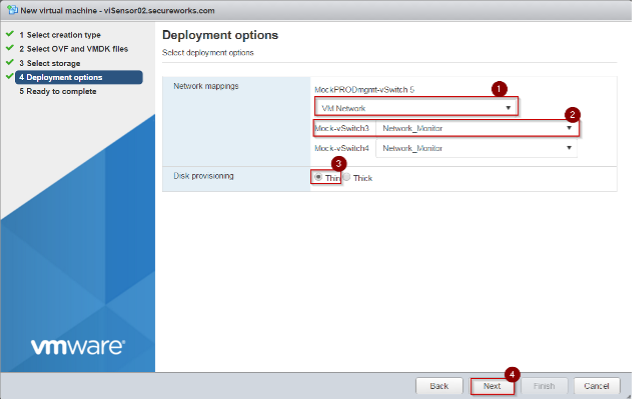Go to step 3 Select storage
Screen dimensions: 633x400
click(50, 63)
